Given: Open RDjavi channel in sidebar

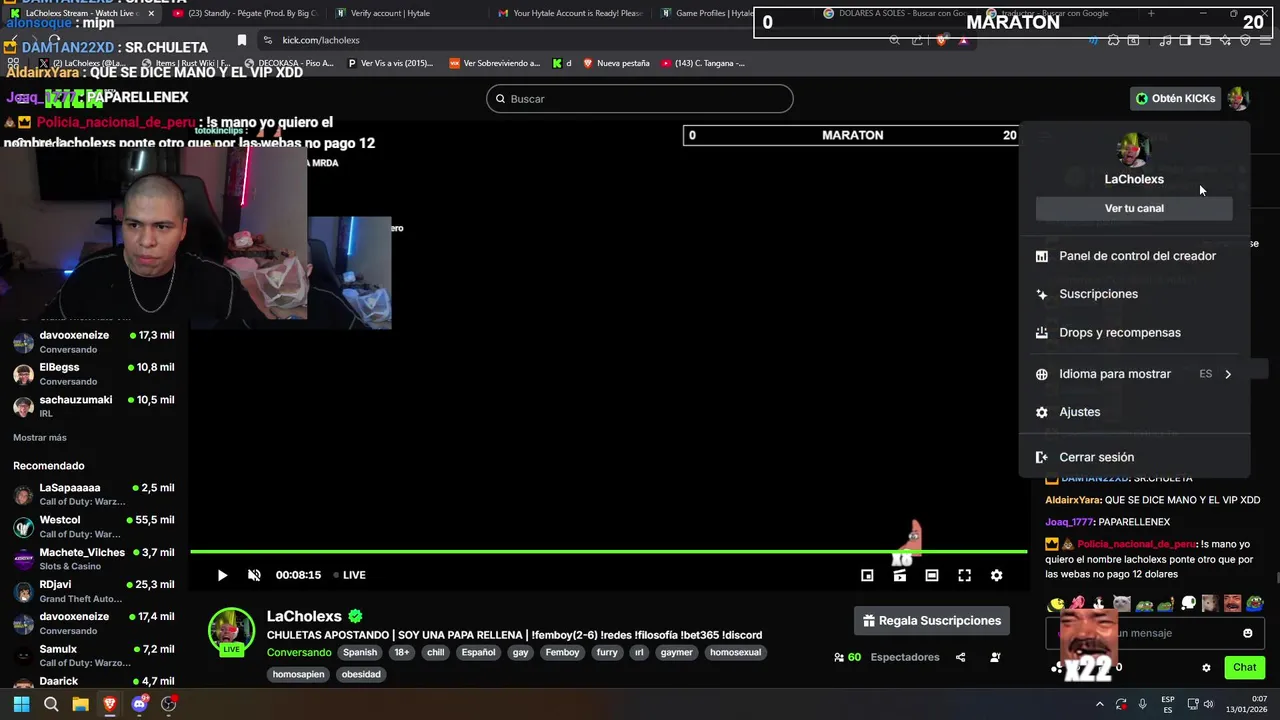Looking at the screenshot, I should 95,591.
